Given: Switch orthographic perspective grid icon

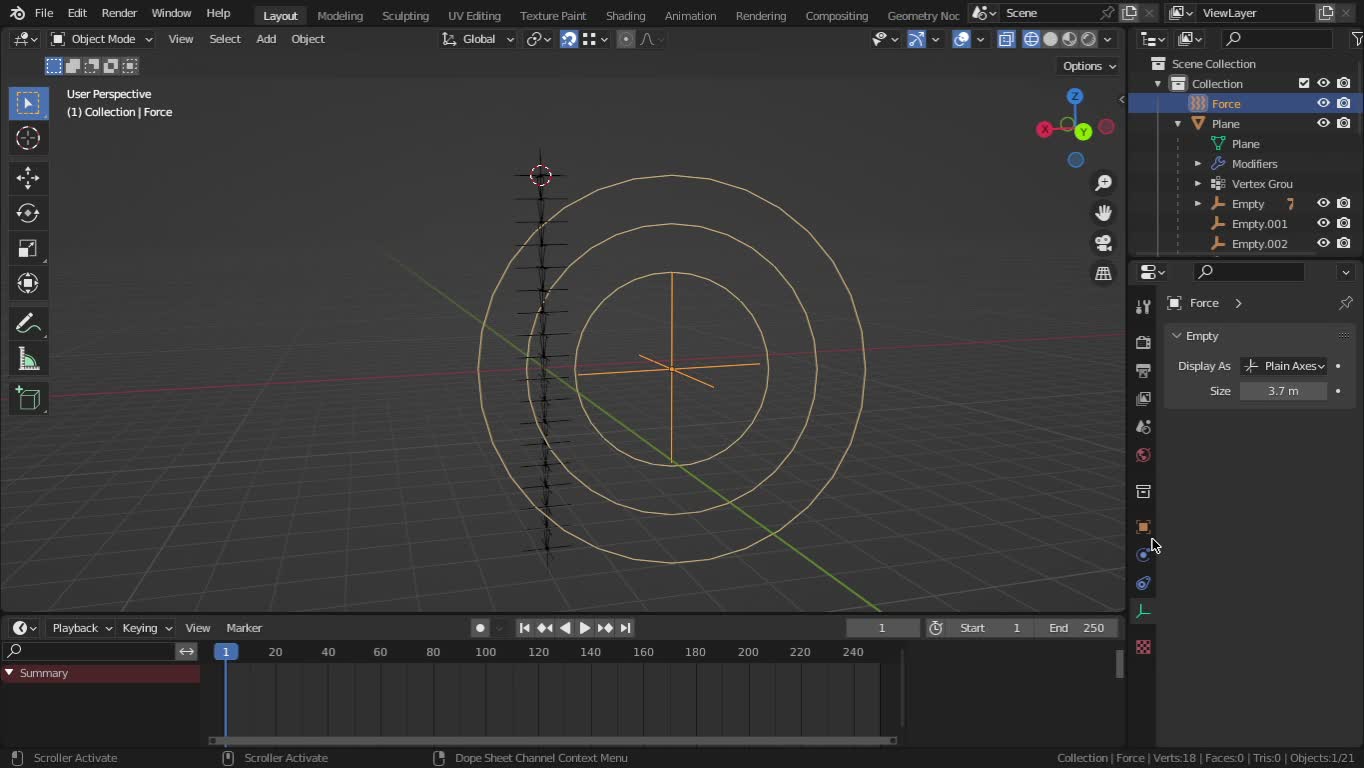Looking at the screenshot, I should (x=1103, y=273).
